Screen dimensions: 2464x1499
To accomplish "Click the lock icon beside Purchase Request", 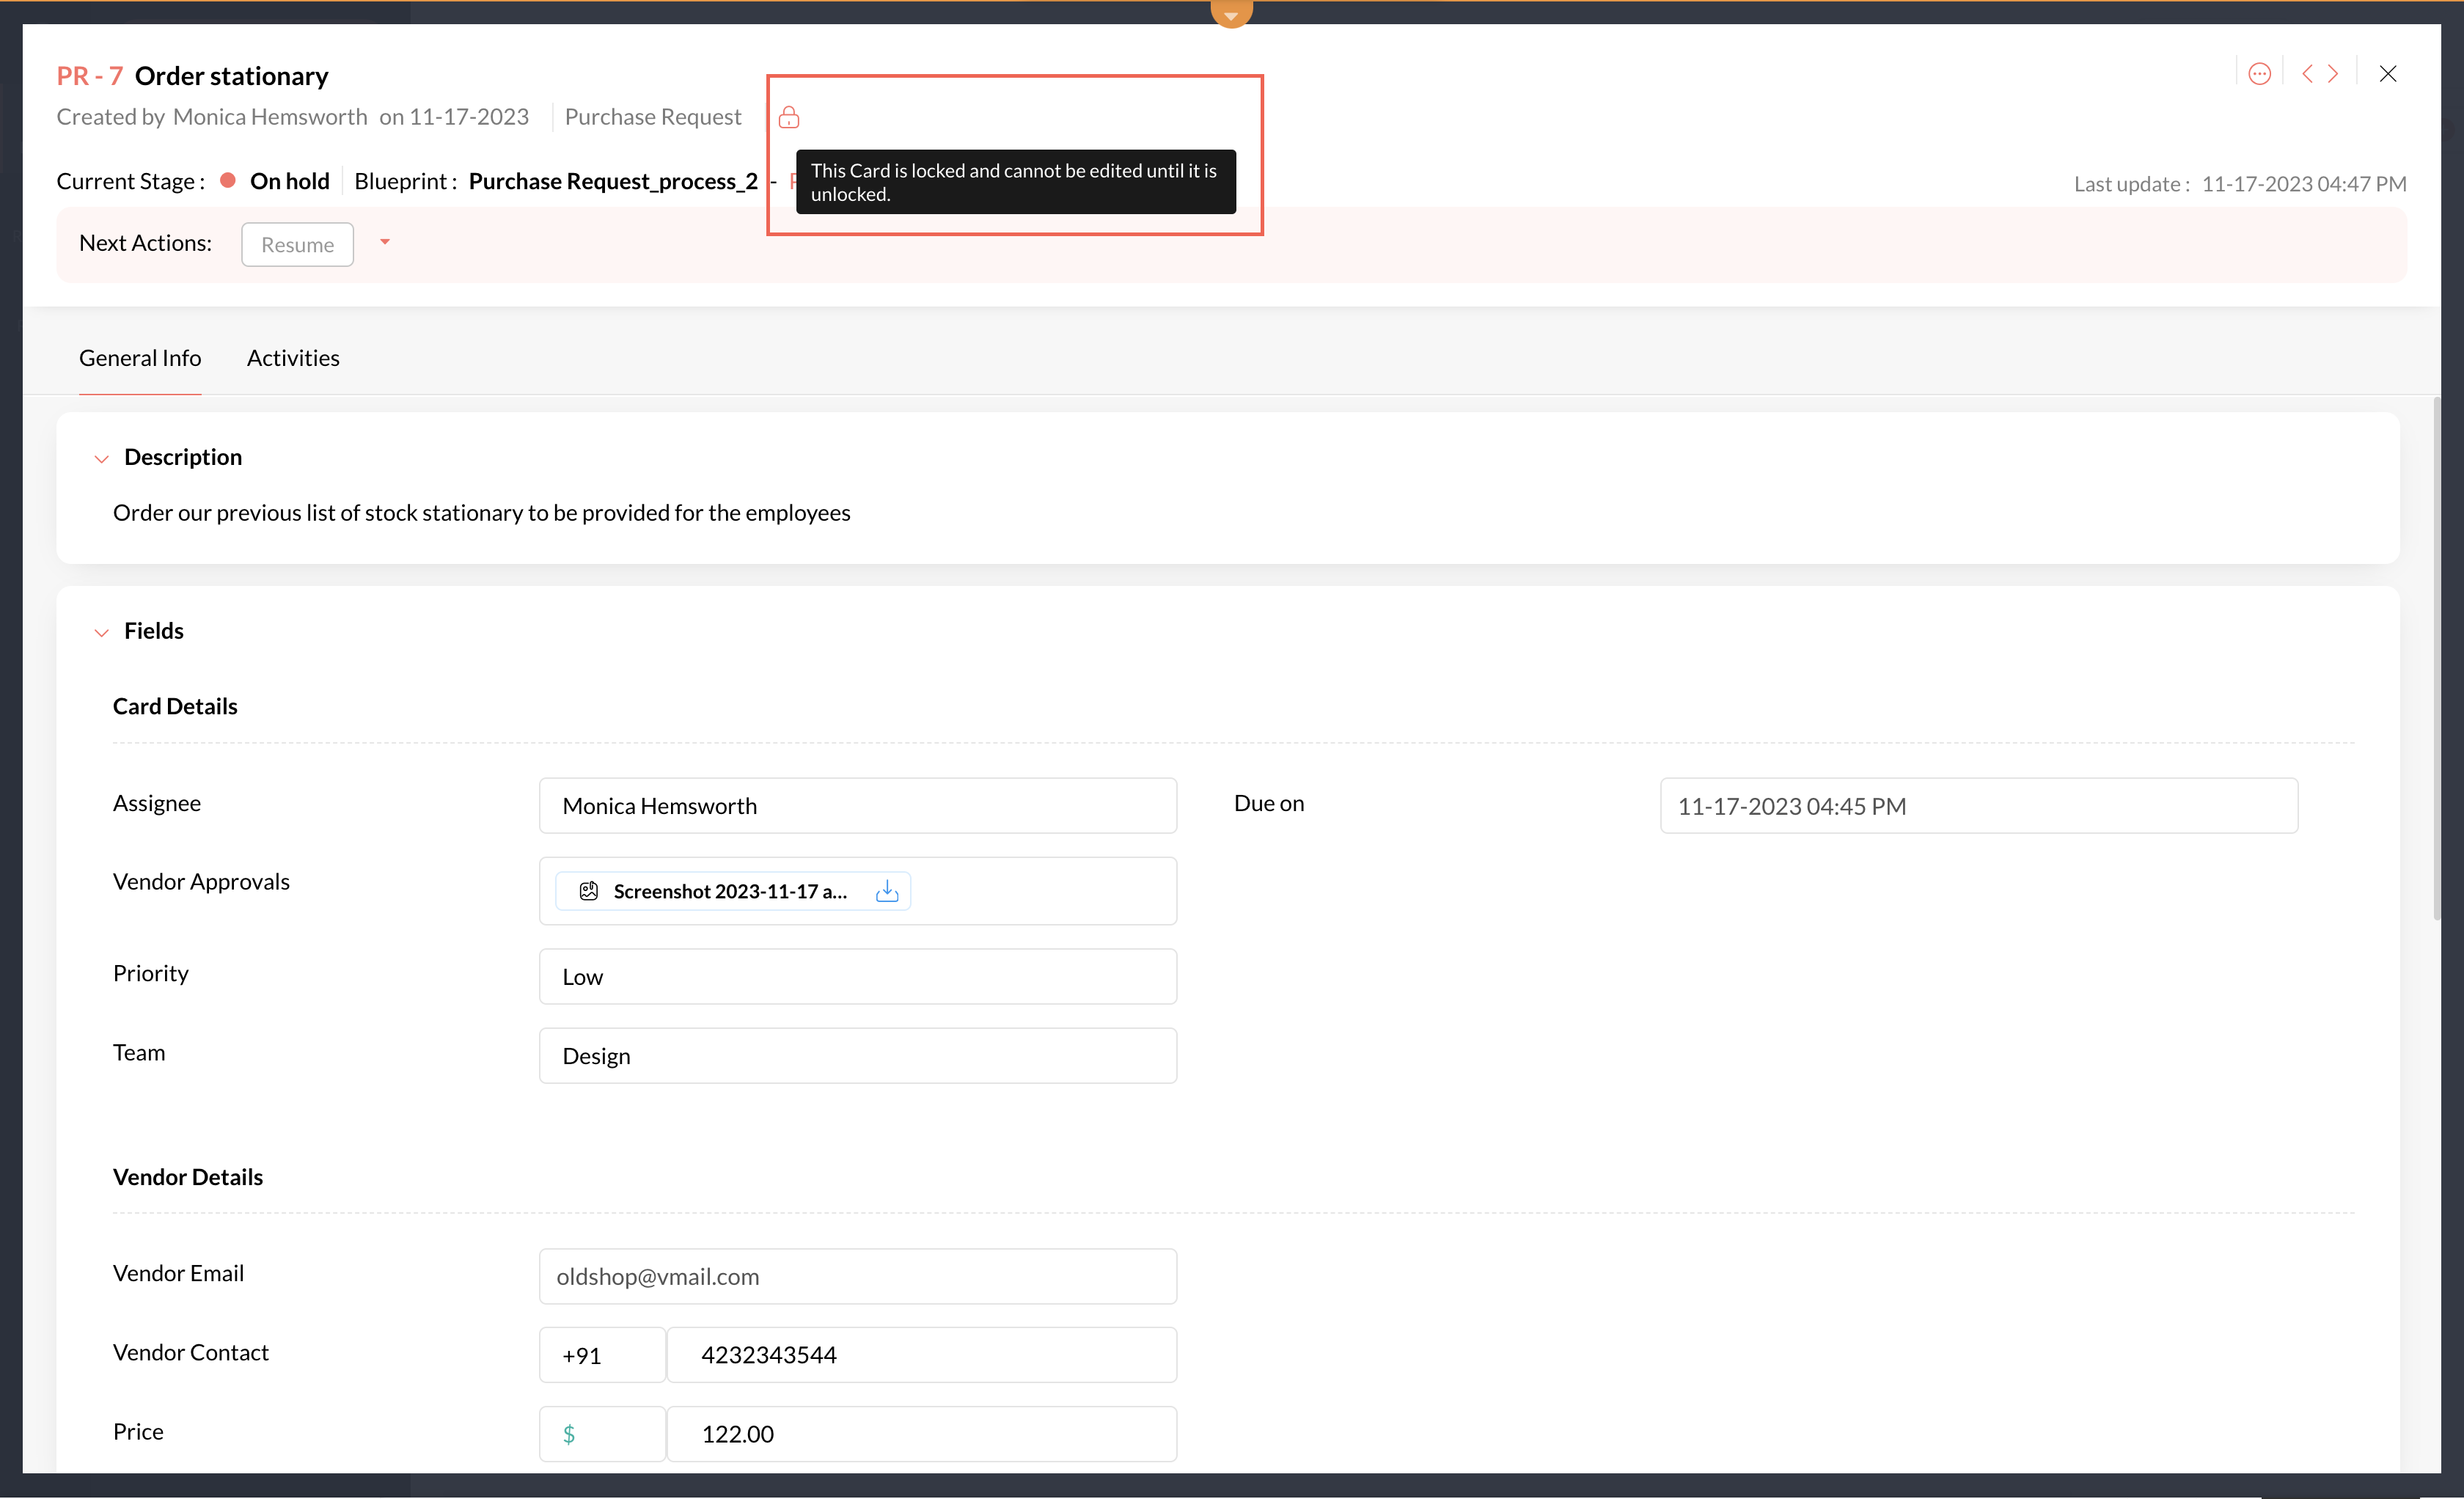I will (x=789, y=117).
